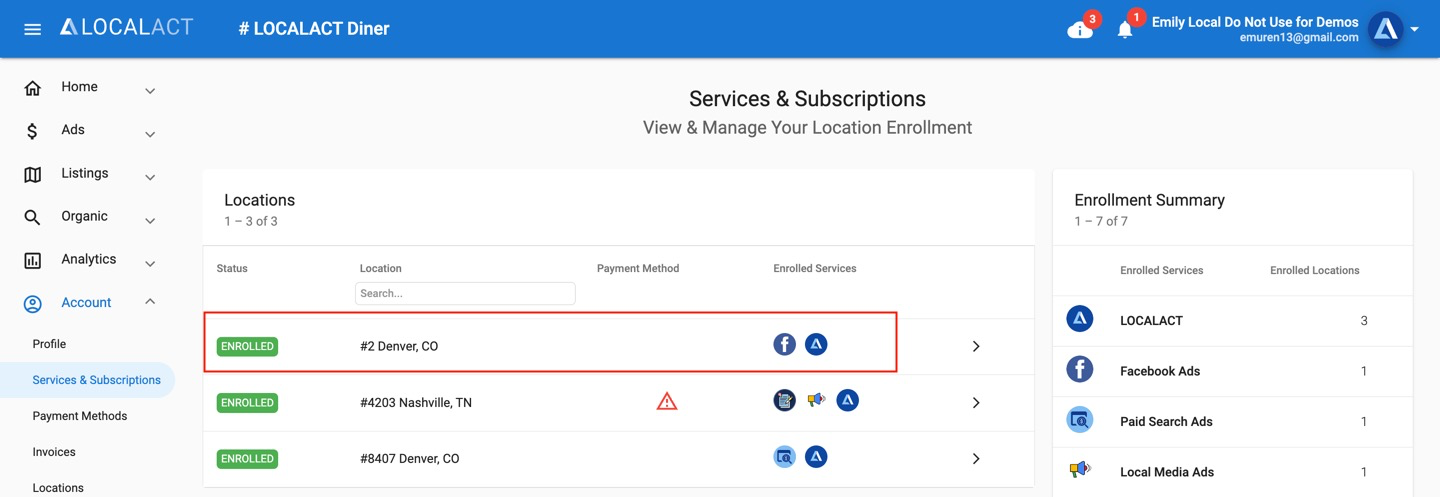Expand the Listings menu chevron
Viewport: 1440px width, 497px height.
(x=150, y=177)
